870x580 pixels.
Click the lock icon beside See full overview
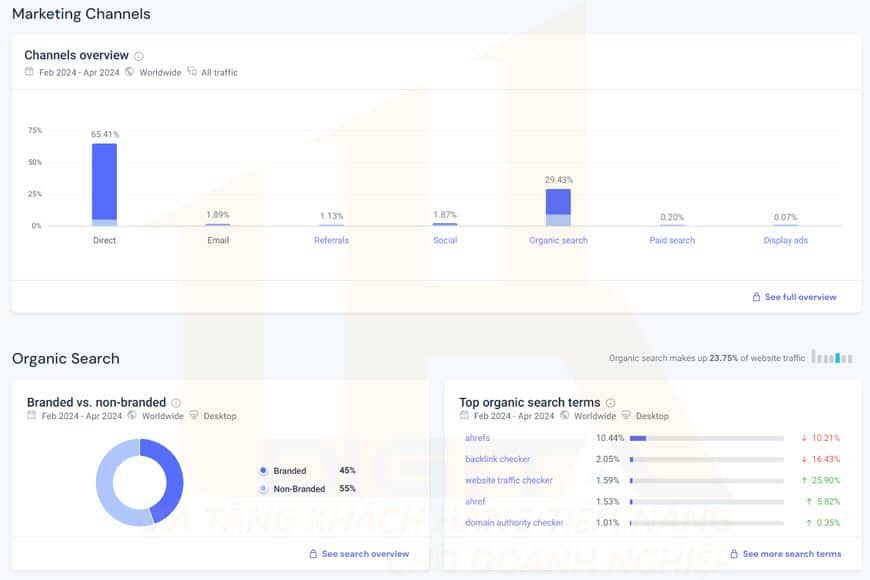tap(756, 297)
